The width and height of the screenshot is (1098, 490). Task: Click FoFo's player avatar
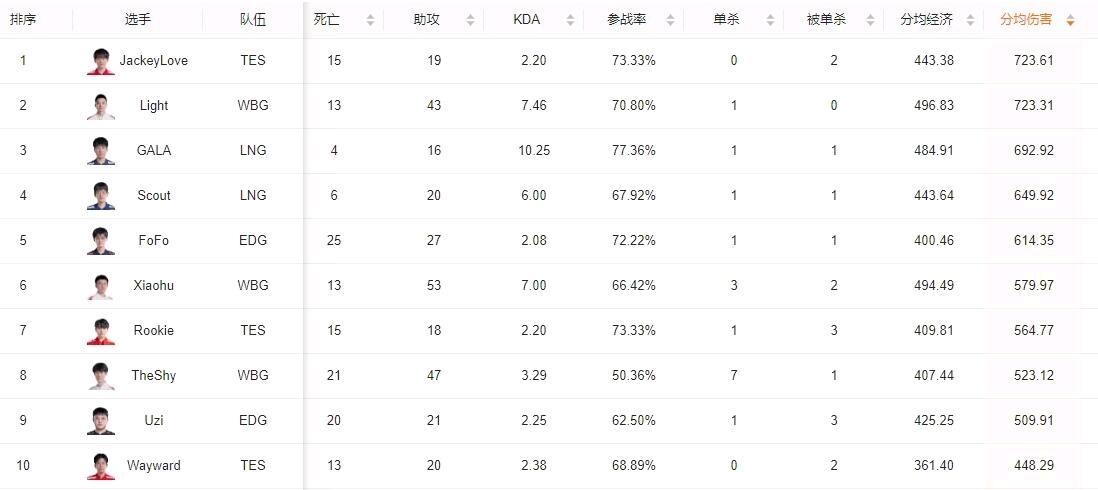tap(101, 241)
